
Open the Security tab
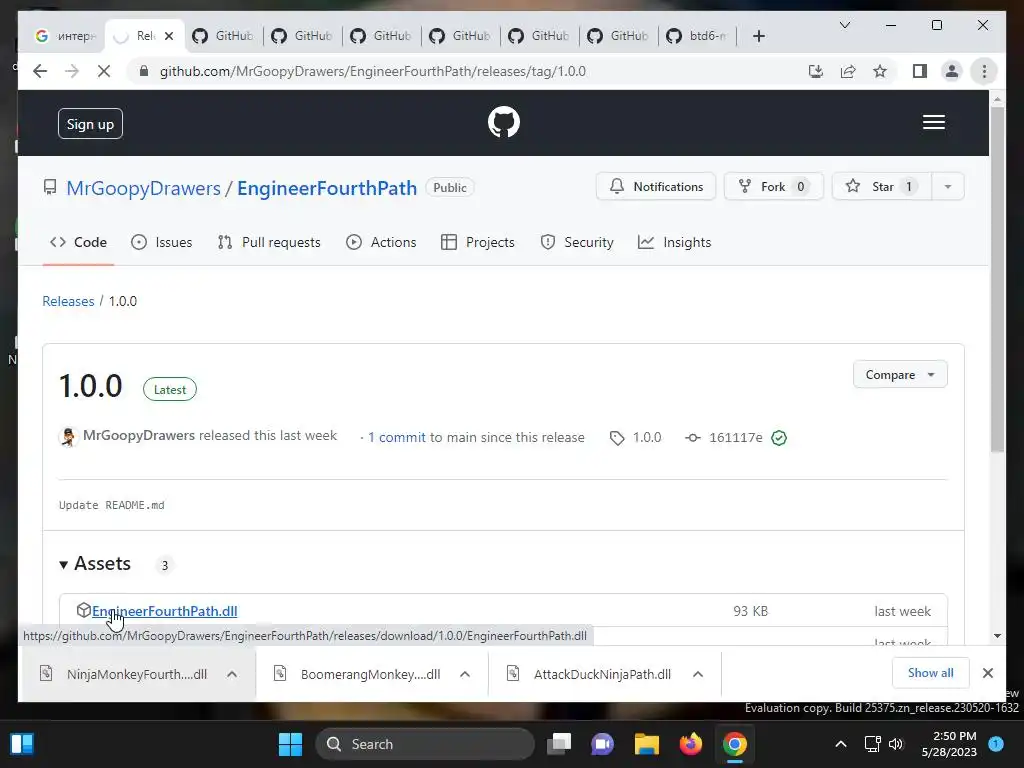(x=577, y=242)
